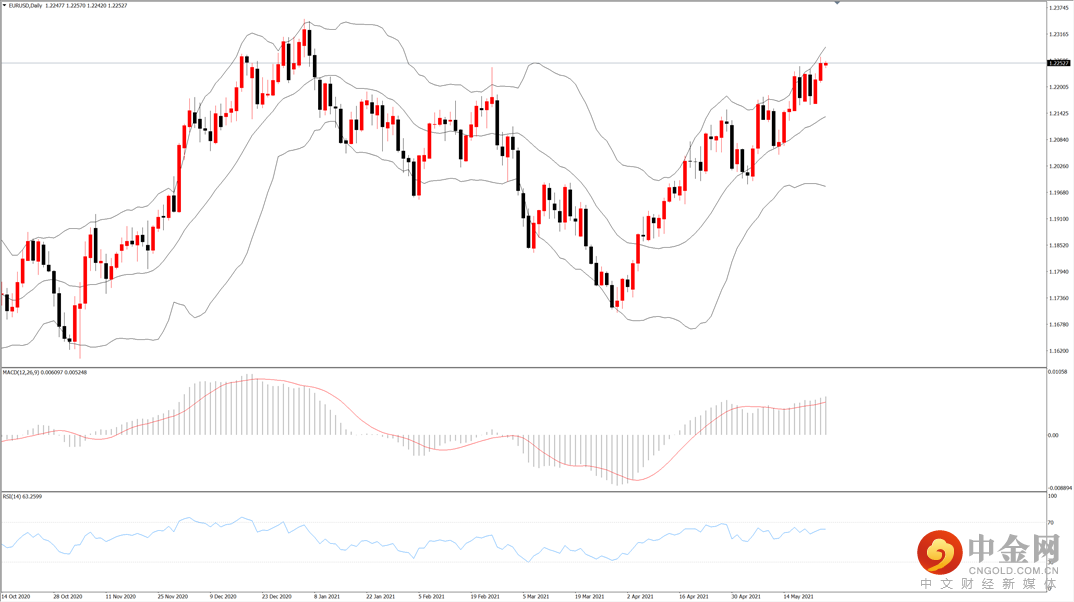Click the 23 Dec 2020 date label
Viewport: 1074px width, 602px height.
click(x=277, y=597)
